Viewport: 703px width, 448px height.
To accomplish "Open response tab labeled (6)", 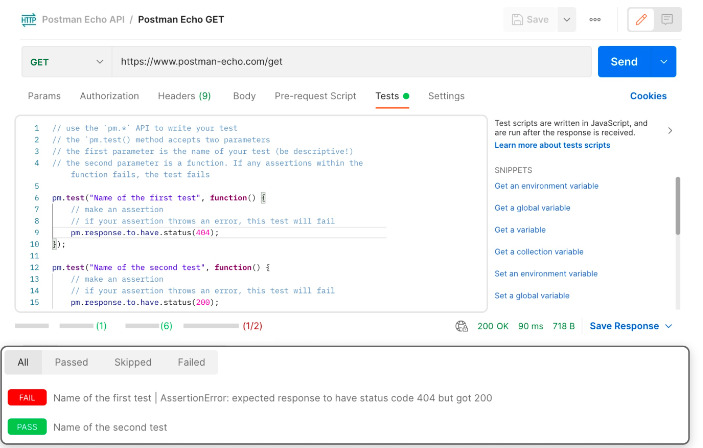I will pyautogui.click(x=149, y=326).
